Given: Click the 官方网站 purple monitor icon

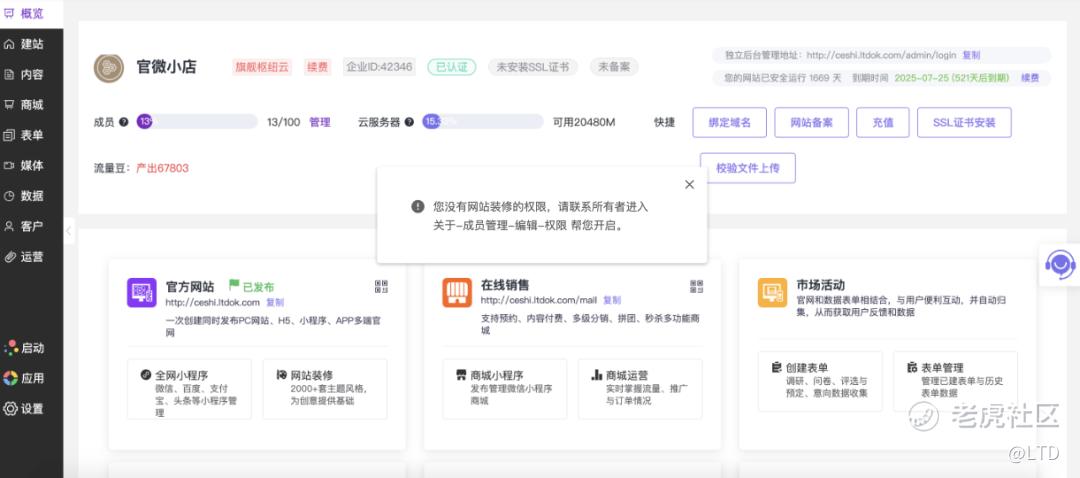Looking at the screenshot, I should (142, 292).
